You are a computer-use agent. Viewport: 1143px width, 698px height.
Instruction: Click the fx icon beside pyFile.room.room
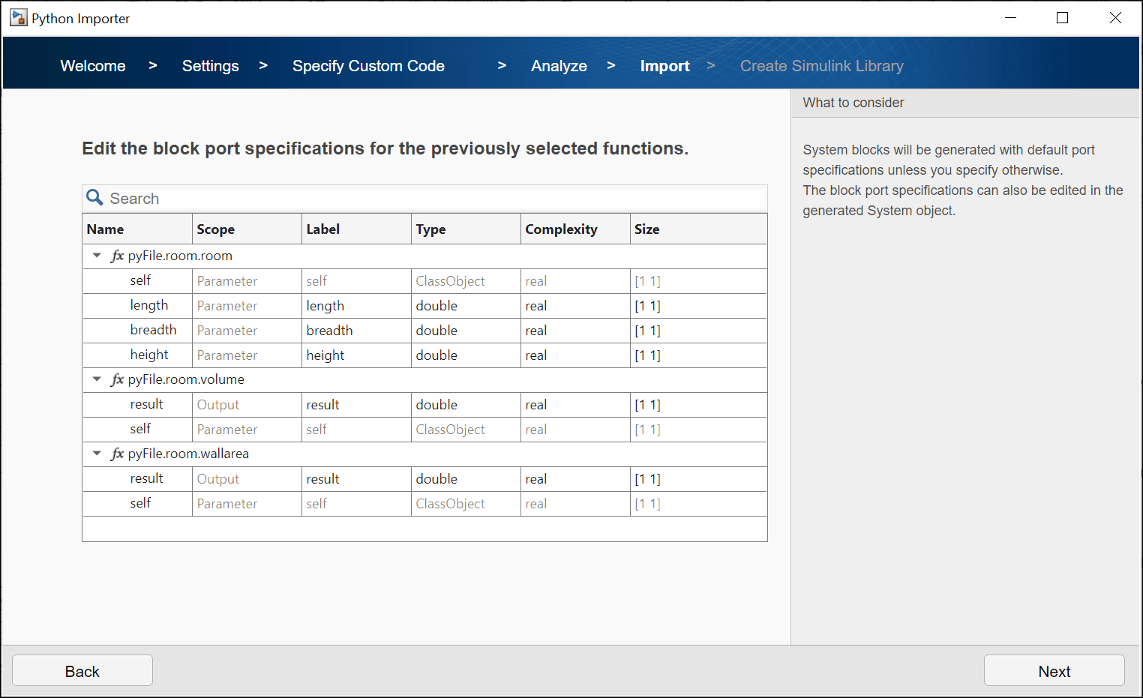click(x=117, y=256)
